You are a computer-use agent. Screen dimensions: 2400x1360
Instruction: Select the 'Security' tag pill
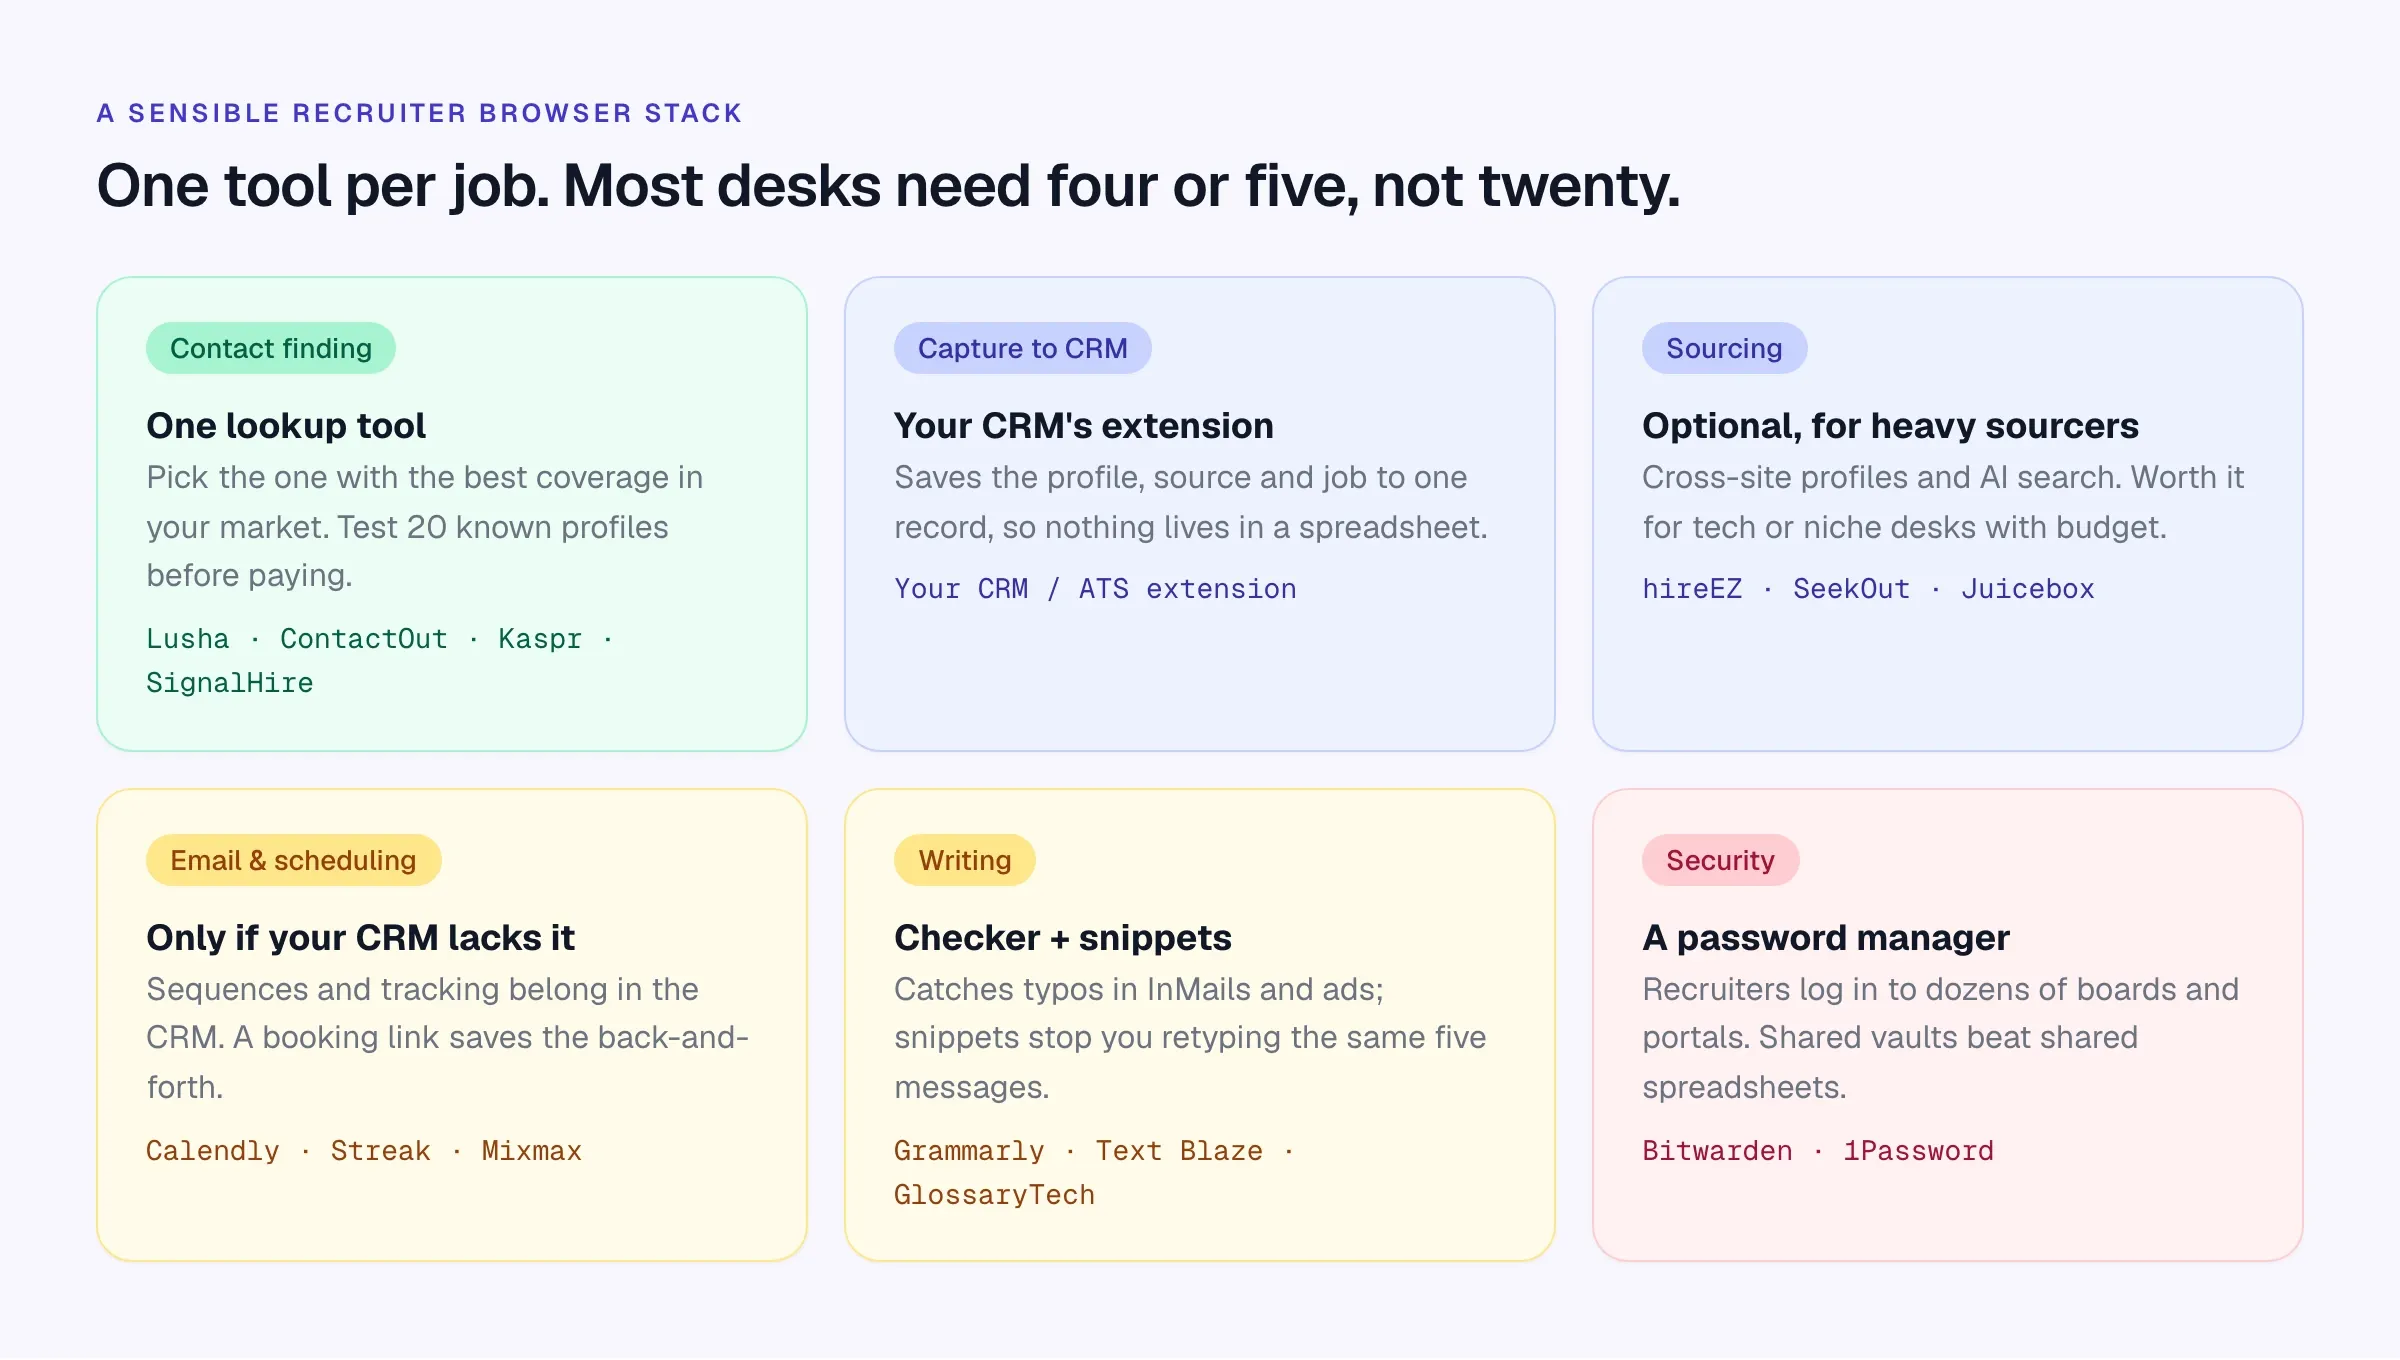coord(1720,860)
